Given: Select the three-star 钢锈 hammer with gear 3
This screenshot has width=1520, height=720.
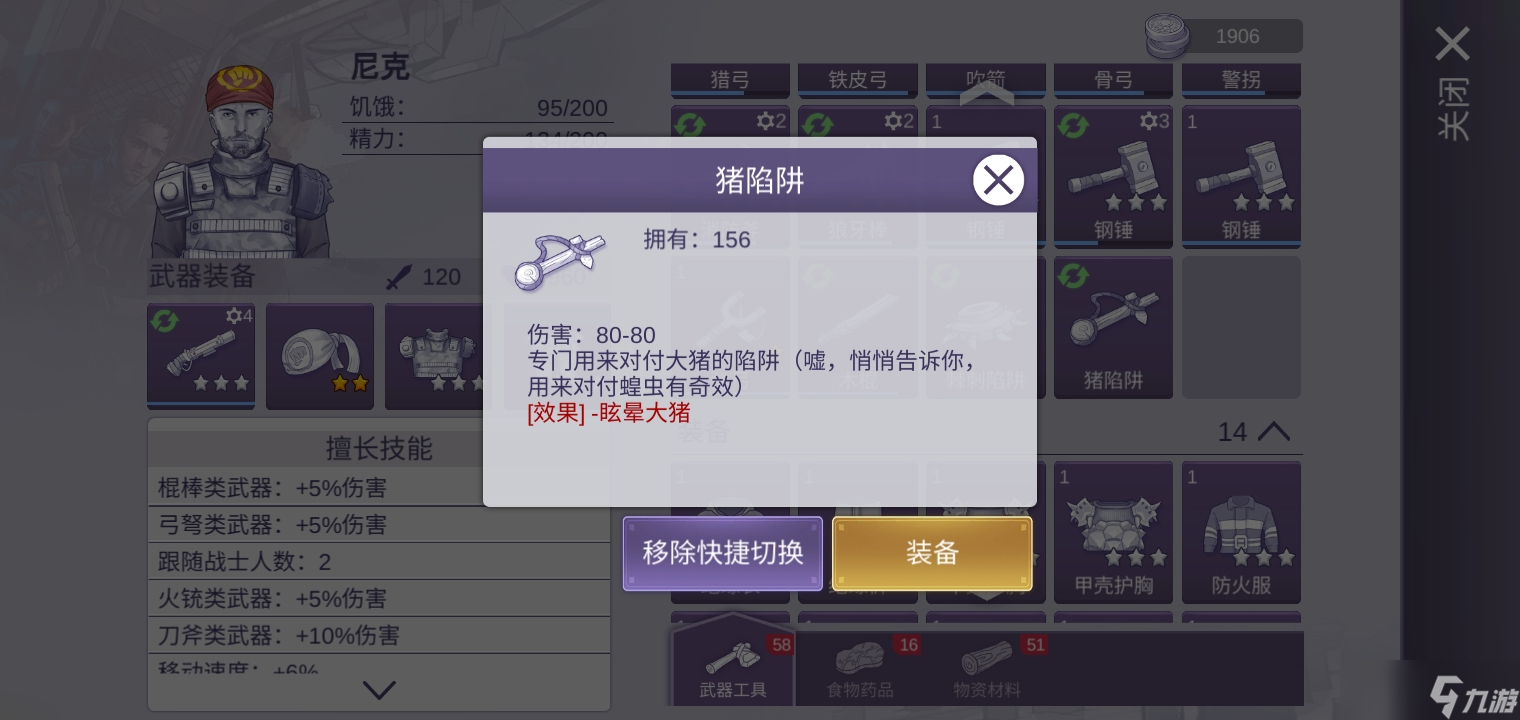Looking at the screenshot, I should [x=1113, y=176].
